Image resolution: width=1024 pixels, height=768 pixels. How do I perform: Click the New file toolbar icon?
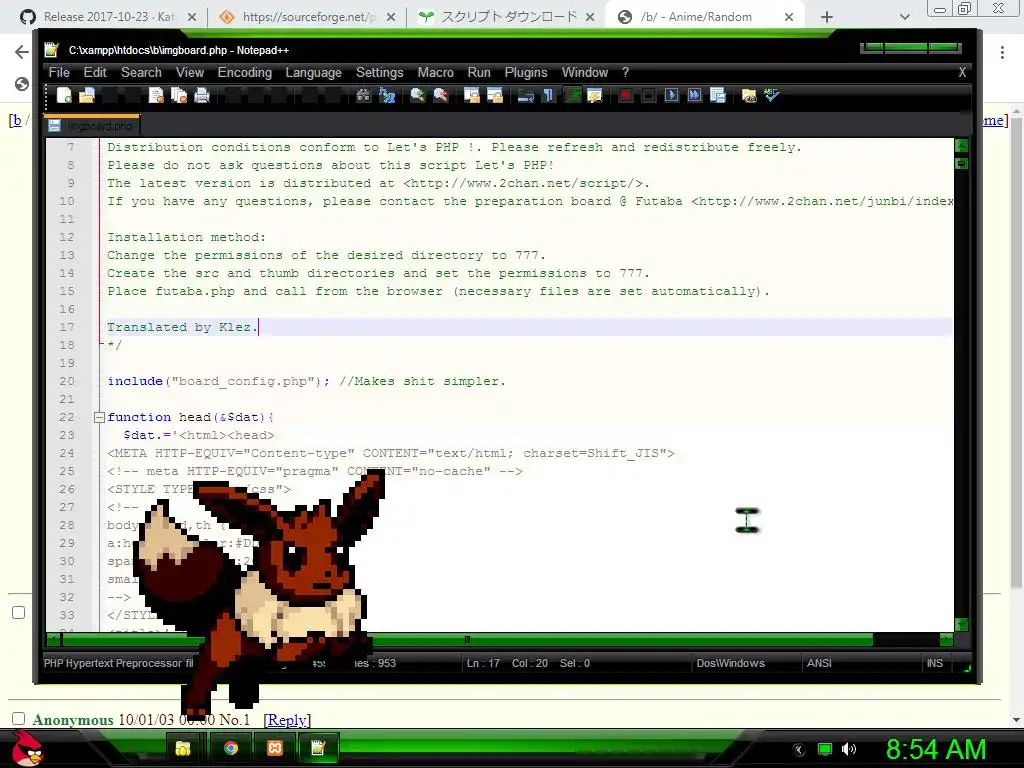click(x=64, y=95)
